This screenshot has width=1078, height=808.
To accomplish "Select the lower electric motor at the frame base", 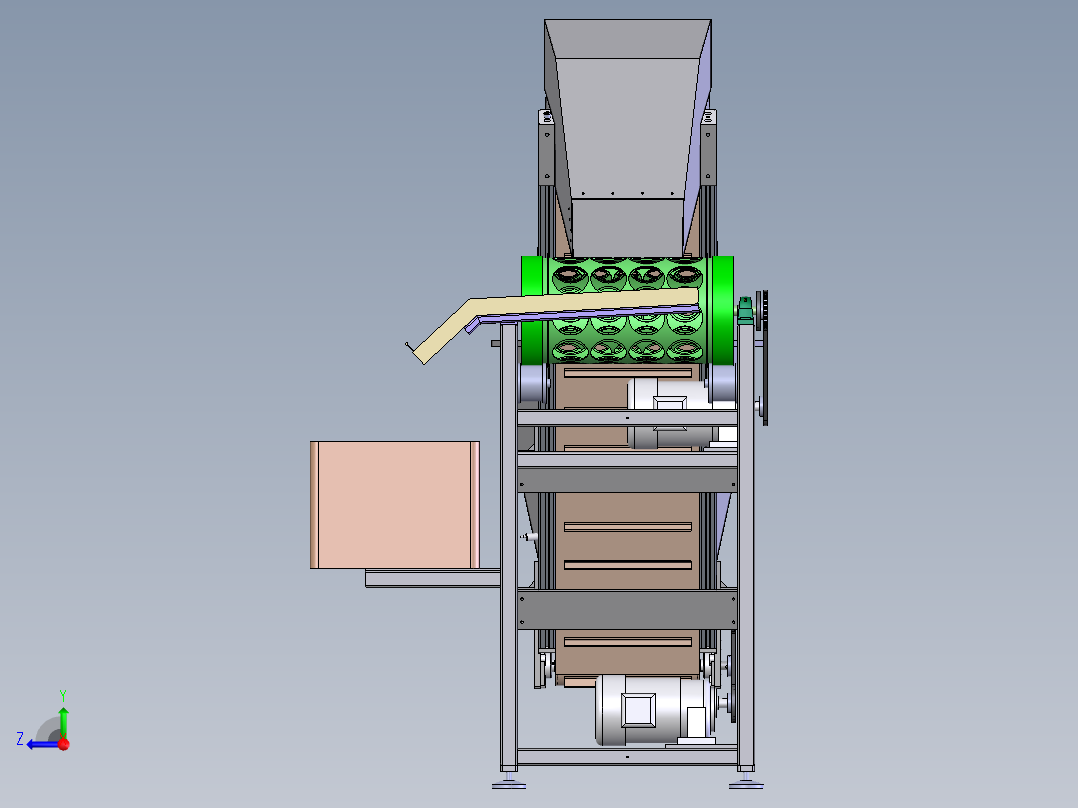I will [657, 710].
